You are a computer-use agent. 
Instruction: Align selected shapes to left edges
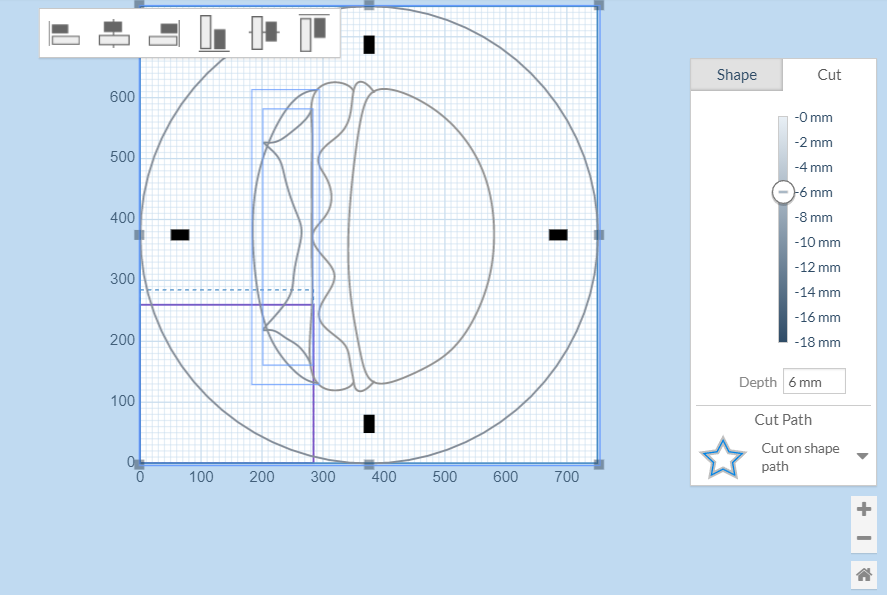pyautogui.click(x=64, y=33)
